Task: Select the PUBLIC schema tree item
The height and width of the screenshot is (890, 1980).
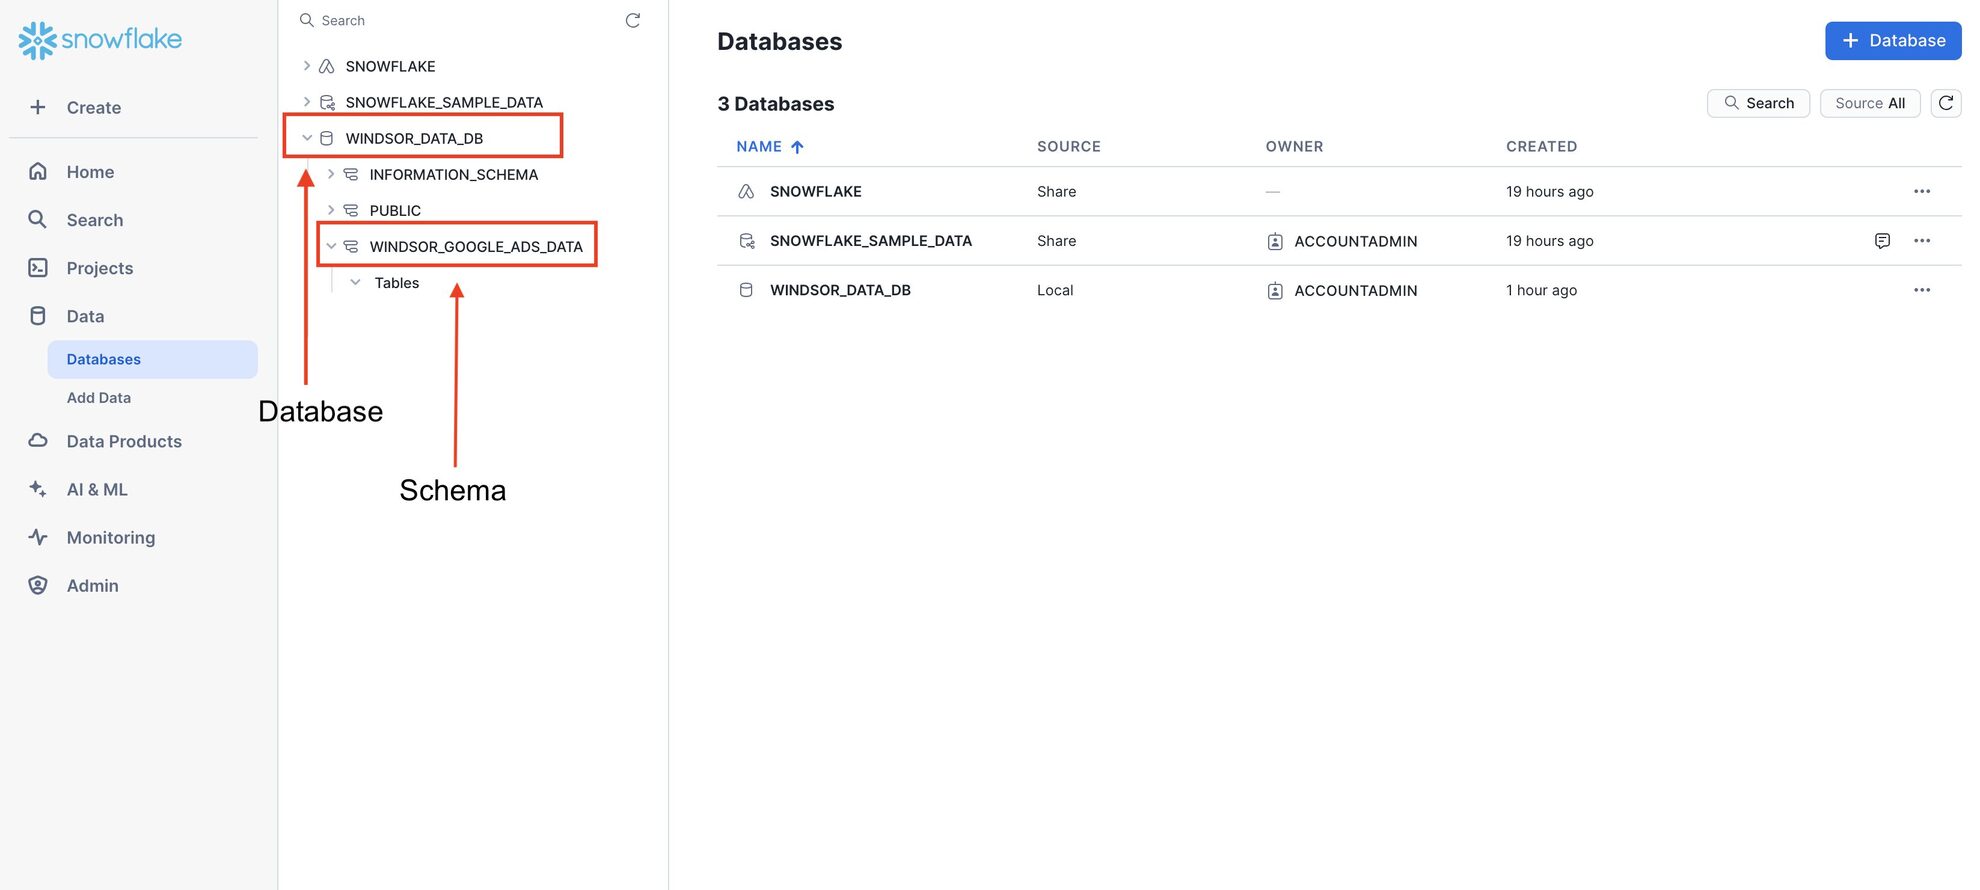Action: (395, 210)
